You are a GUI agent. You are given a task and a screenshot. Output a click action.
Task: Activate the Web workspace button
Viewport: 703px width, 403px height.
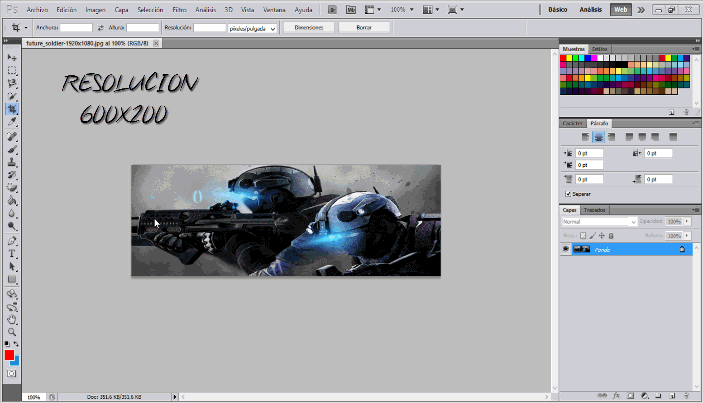[x=621, y=9]
